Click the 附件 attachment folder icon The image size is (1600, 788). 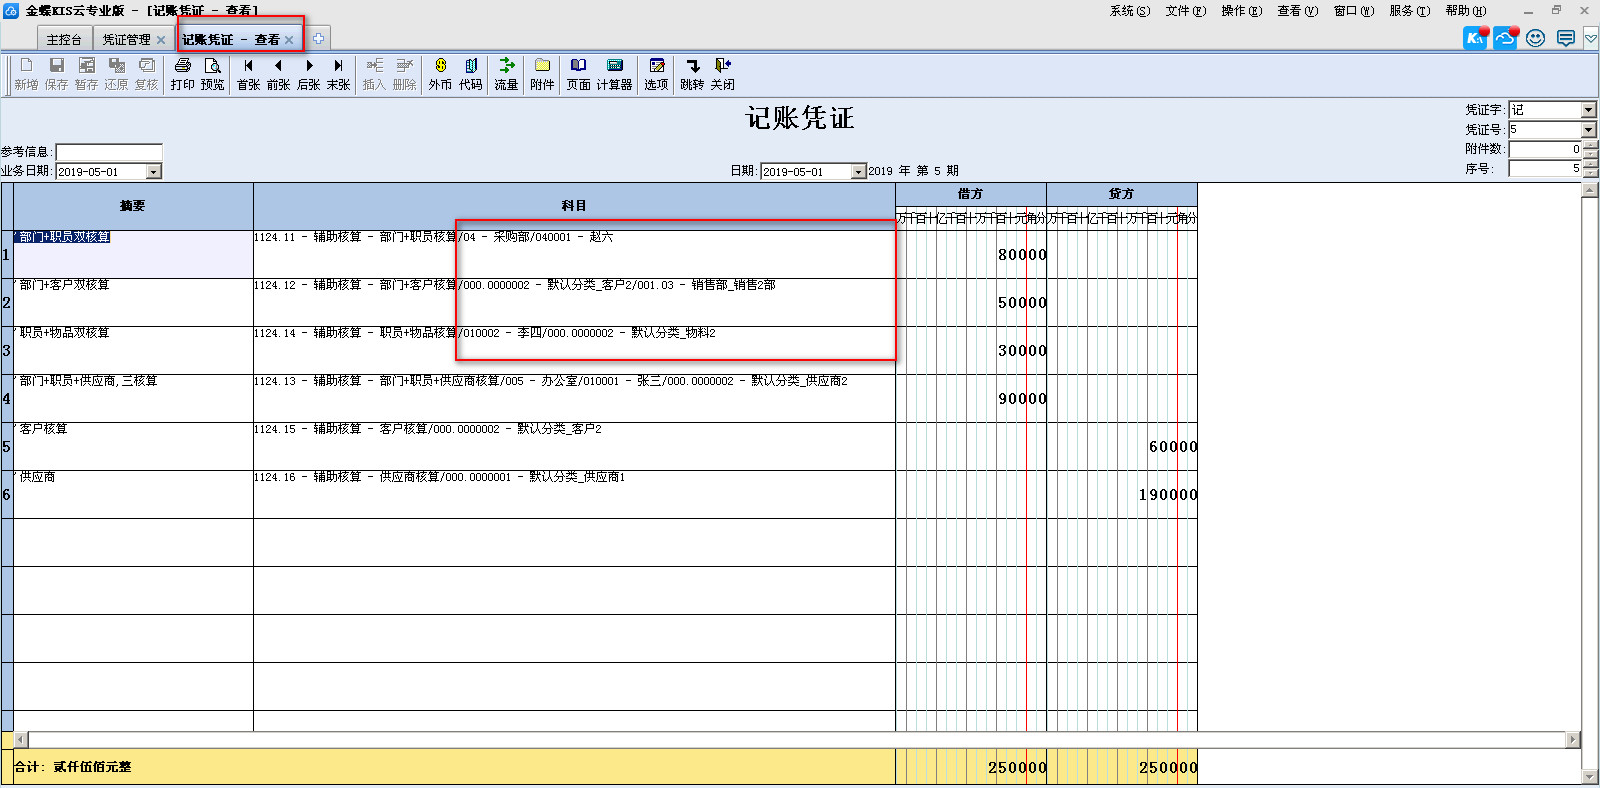click(x=542, y=66)
